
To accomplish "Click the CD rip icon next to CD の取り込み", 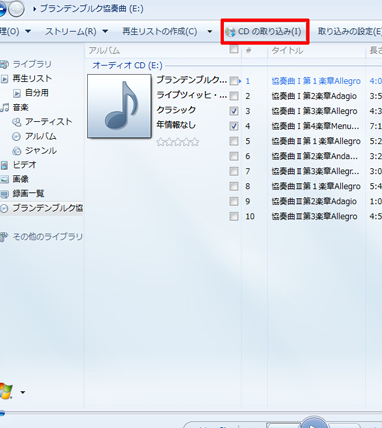I will (x=230, y=32).
